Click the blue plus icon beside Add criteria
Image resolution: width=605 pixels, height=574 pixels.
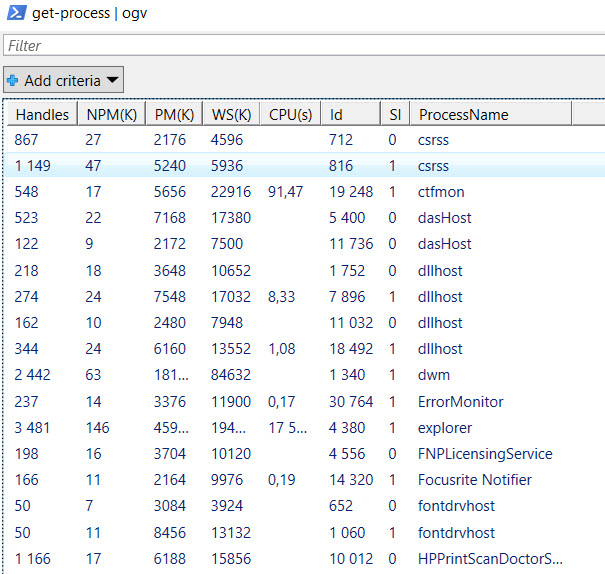(x=12, y=81)
